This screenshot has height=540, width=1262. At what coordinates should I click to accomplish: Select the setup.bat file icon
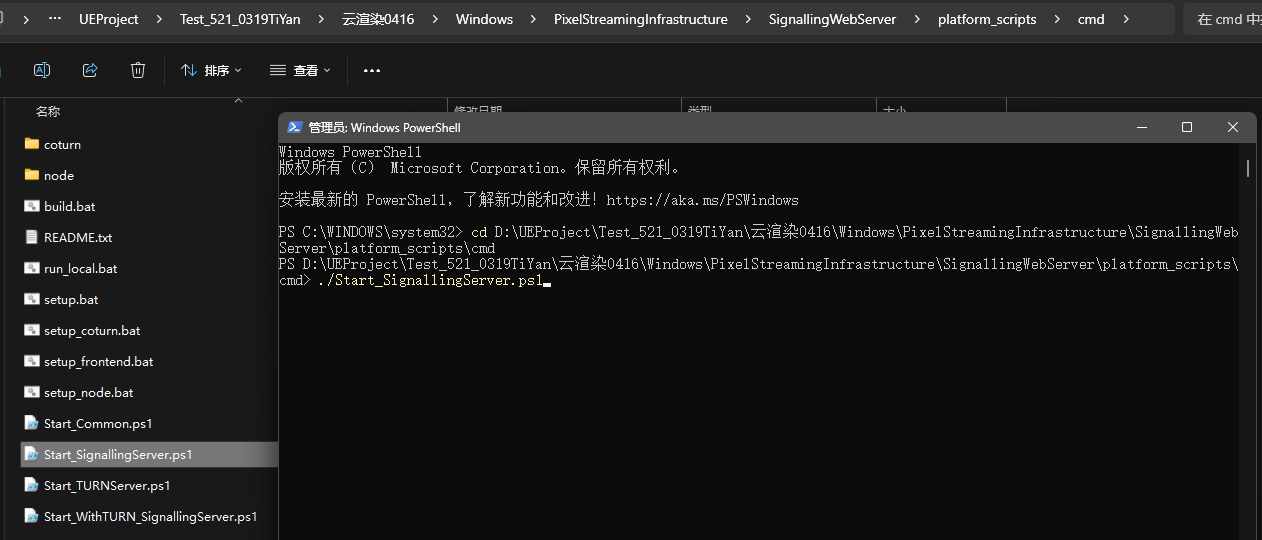(x=31, y=299)
